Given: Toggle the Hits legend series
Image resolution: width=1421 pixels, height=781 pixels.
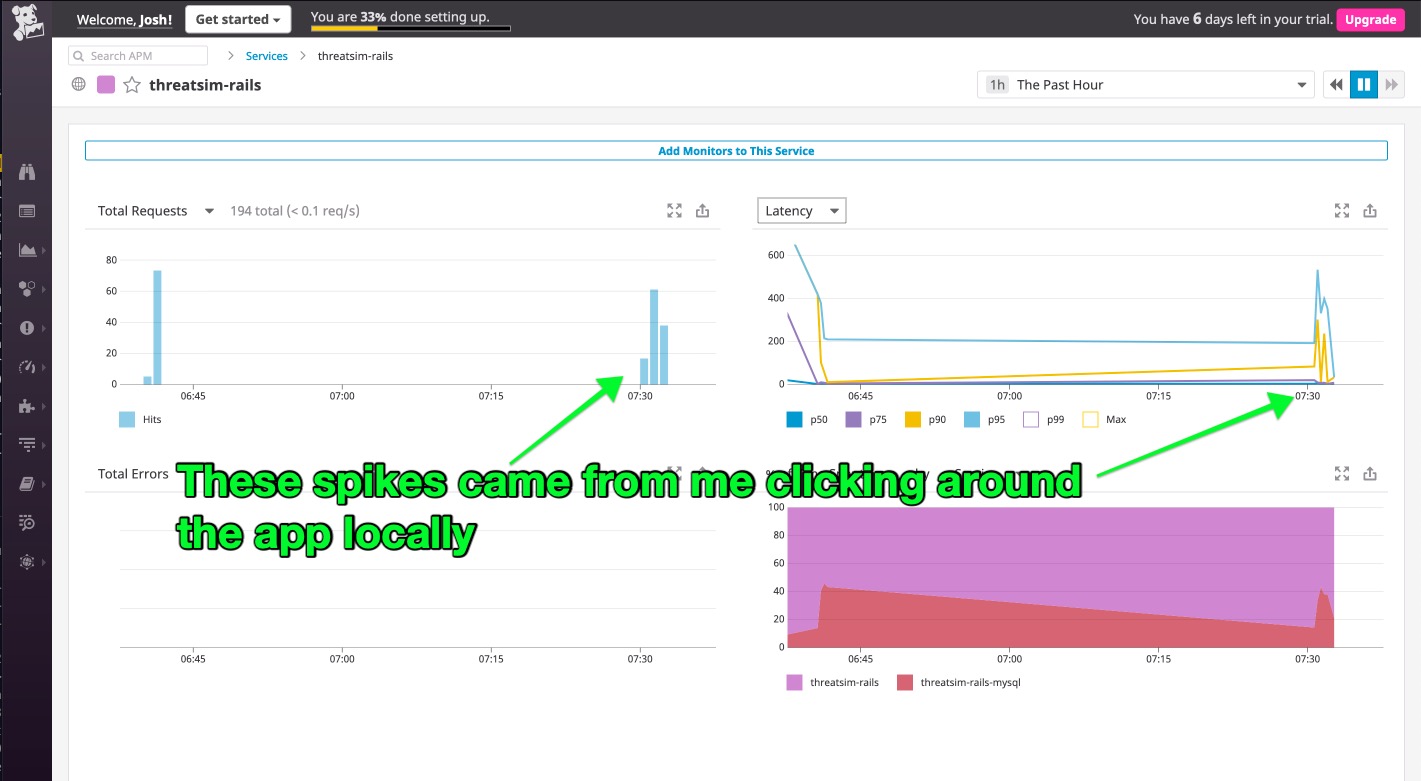Looking at the screenshot, I should 140,420.
